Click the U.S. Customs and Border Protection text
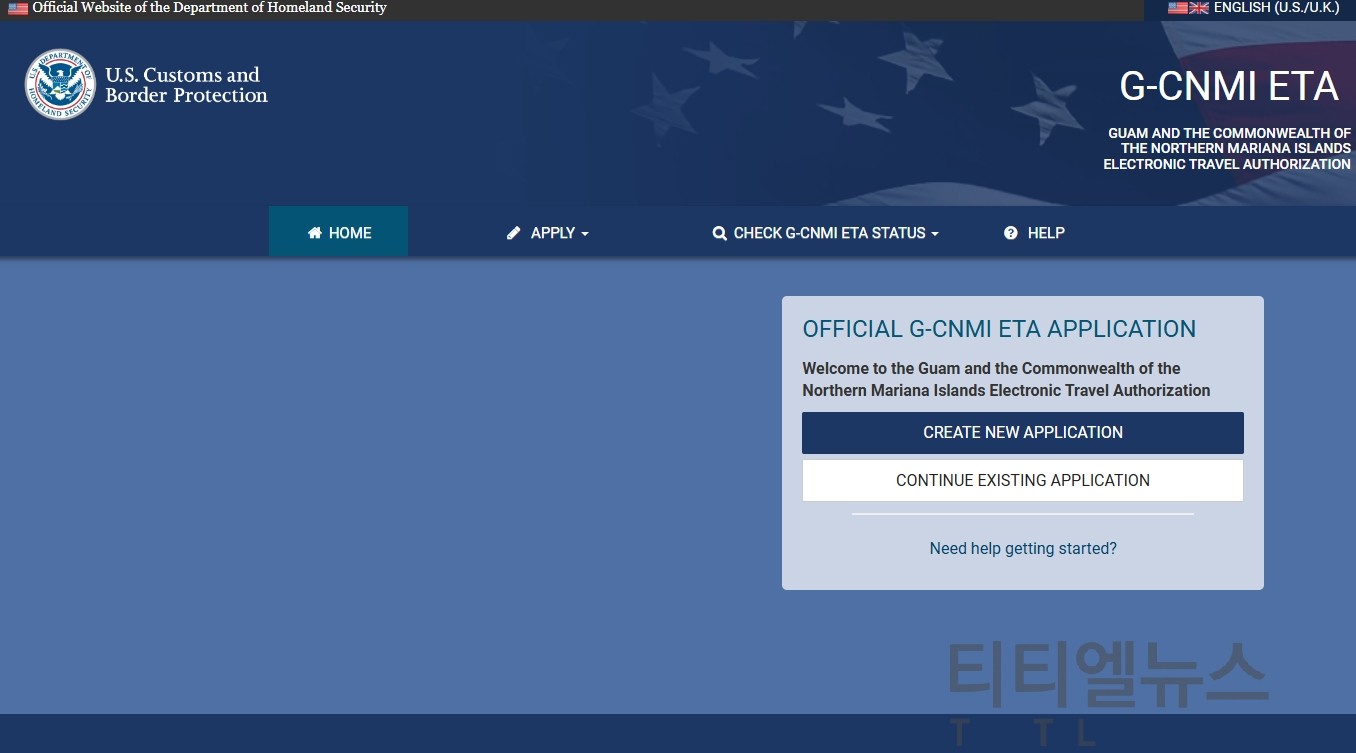 (186, 85)
